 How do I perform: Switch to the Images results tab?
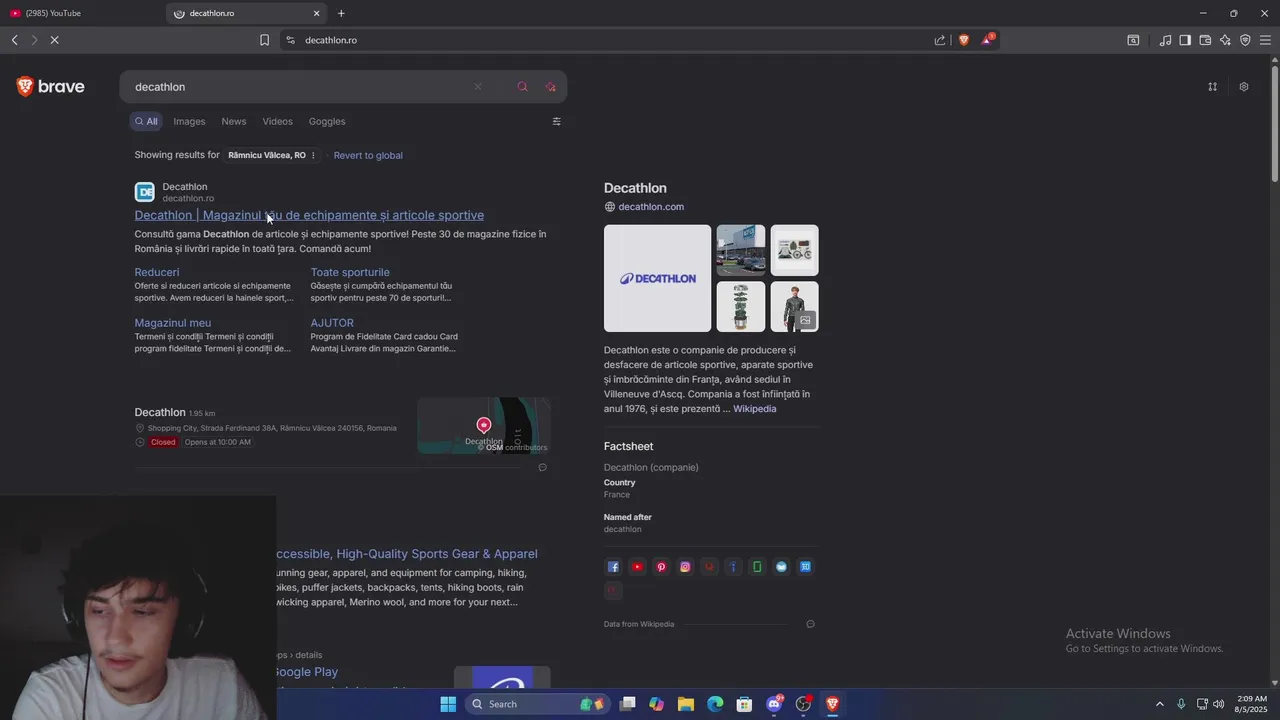pos(189,121)
